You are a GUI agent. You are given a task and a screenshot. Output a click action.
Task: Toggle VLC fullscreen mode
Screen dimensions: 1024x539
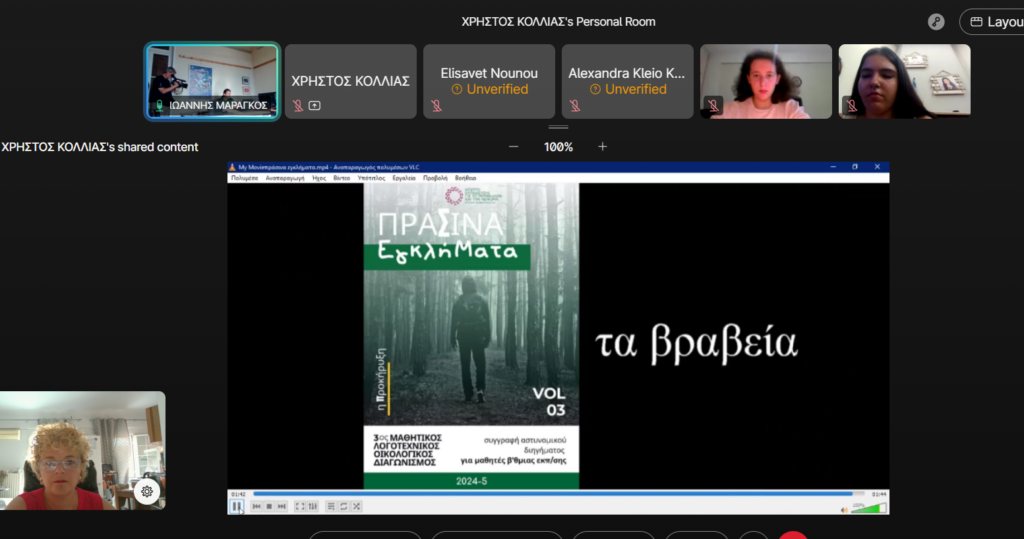(300, 507)
